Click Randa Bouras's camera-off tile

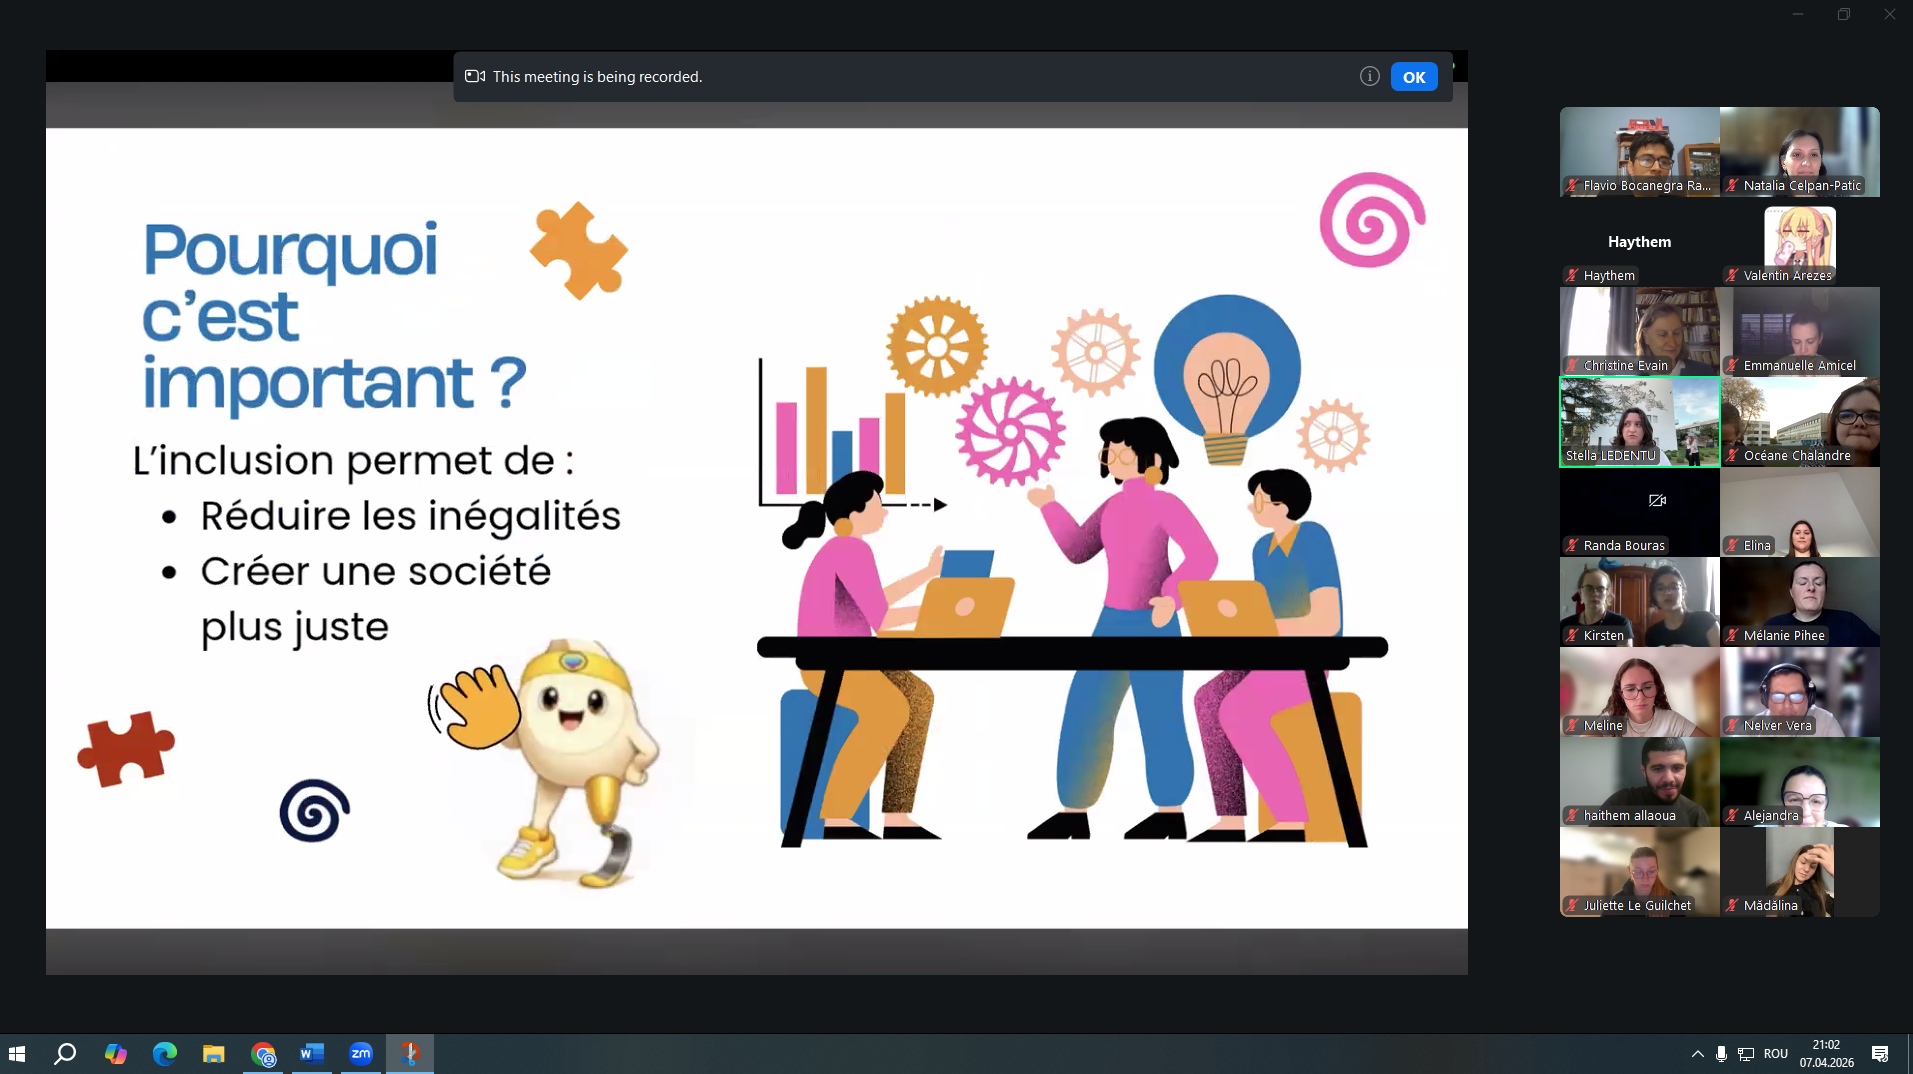[1639, 511]
